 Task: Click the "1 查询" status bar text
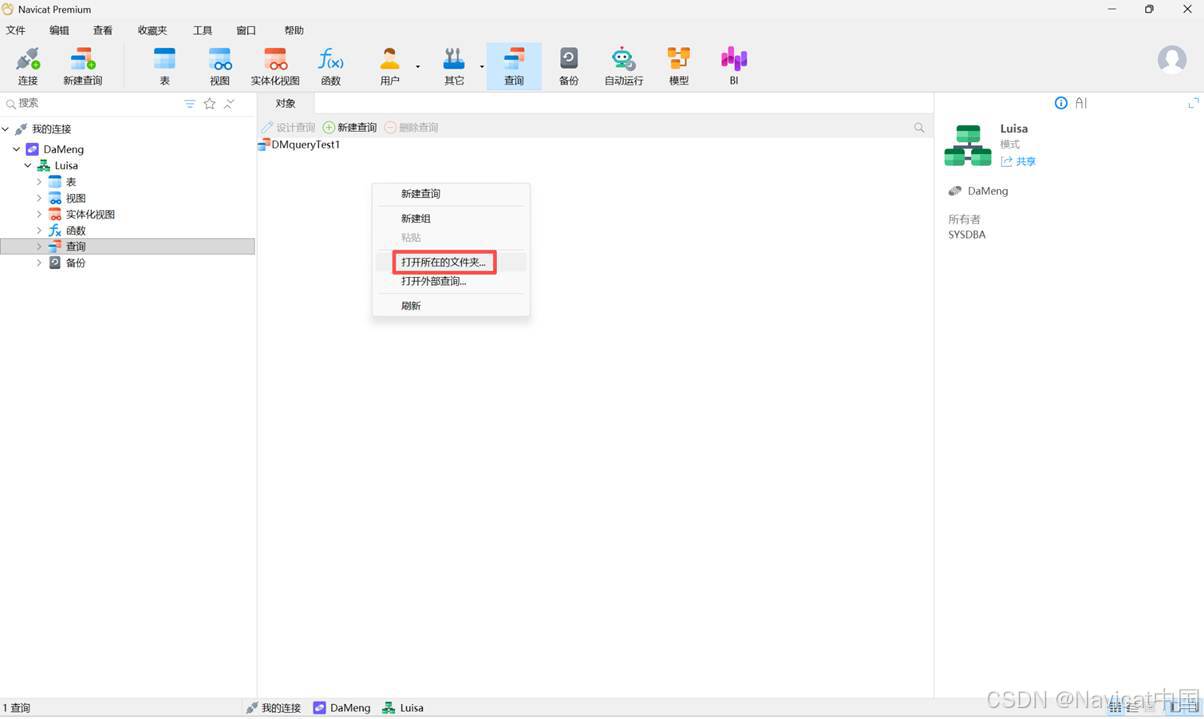point(17,708)
